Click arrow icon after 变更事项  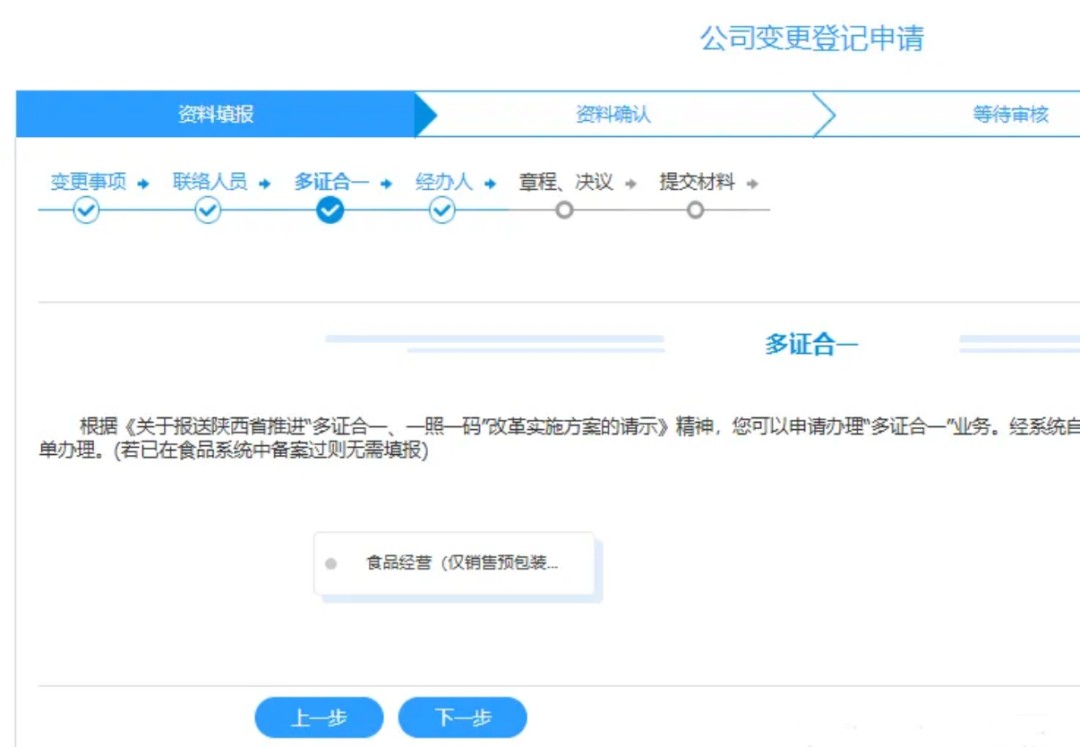click(143, 183)
